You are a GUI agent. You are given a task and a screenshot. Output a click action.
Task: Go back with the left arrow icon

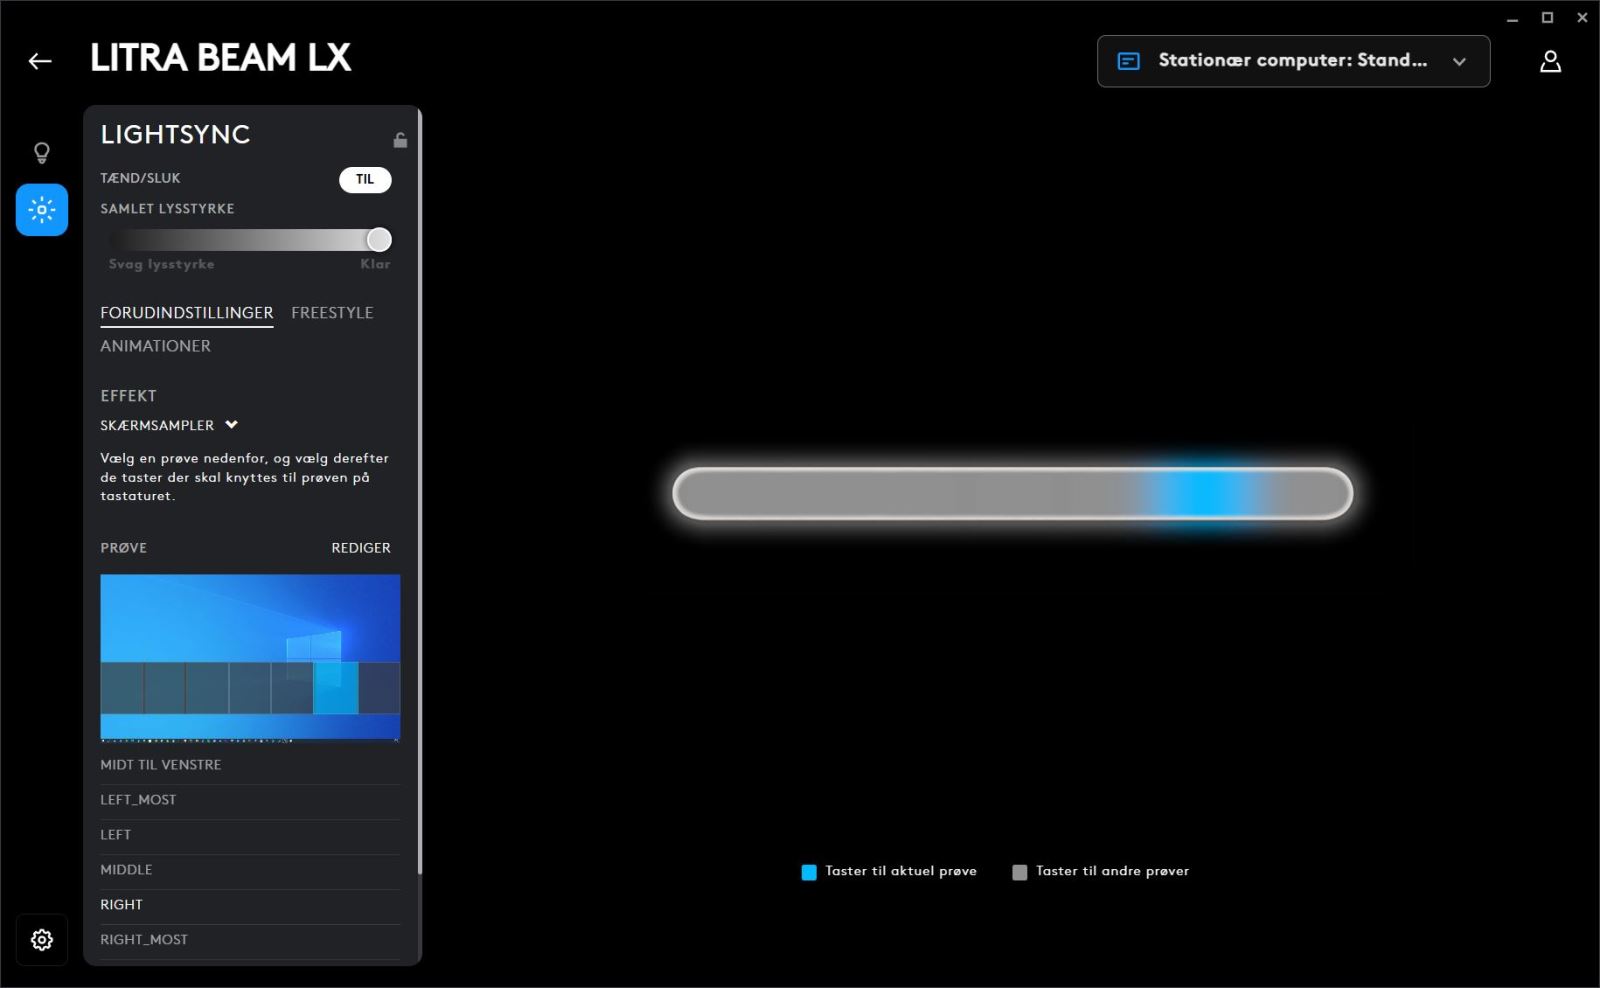click(x=40, y=61)
